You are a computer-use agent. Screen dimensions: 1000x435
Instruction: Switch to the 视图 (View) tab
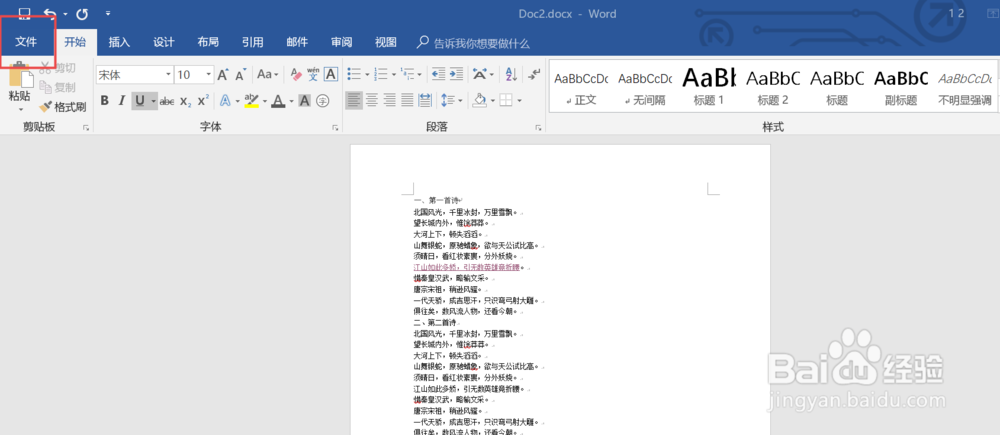pos(386,42)
